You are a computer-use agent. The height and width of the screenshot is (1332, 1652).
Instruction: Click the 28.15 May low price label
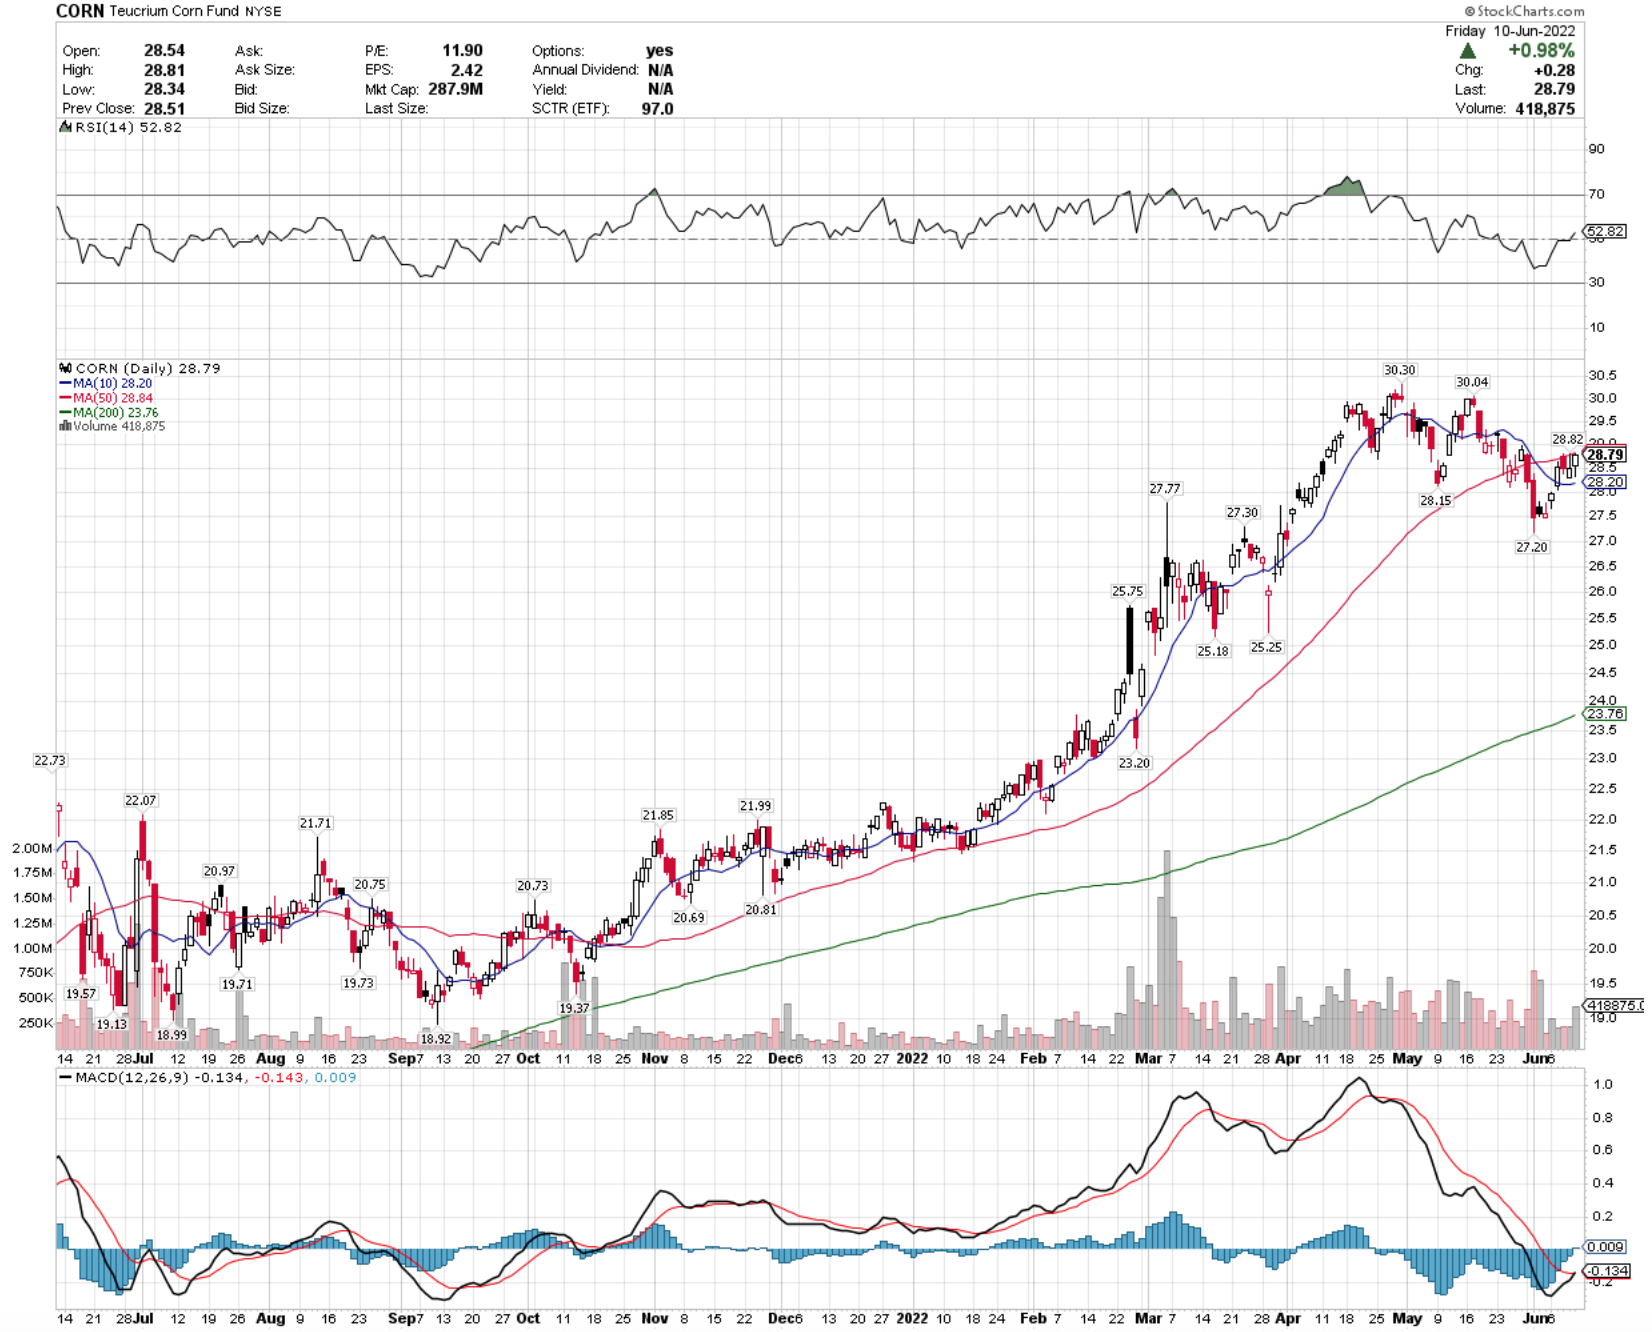click(1436, 501)
